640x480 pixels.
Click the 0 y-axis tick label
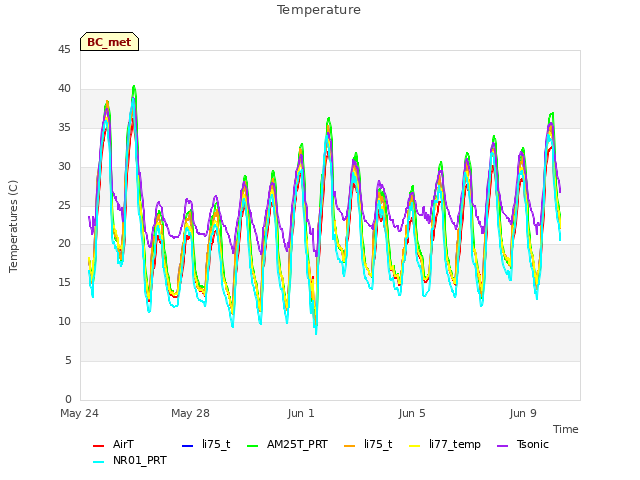[68, 399]
